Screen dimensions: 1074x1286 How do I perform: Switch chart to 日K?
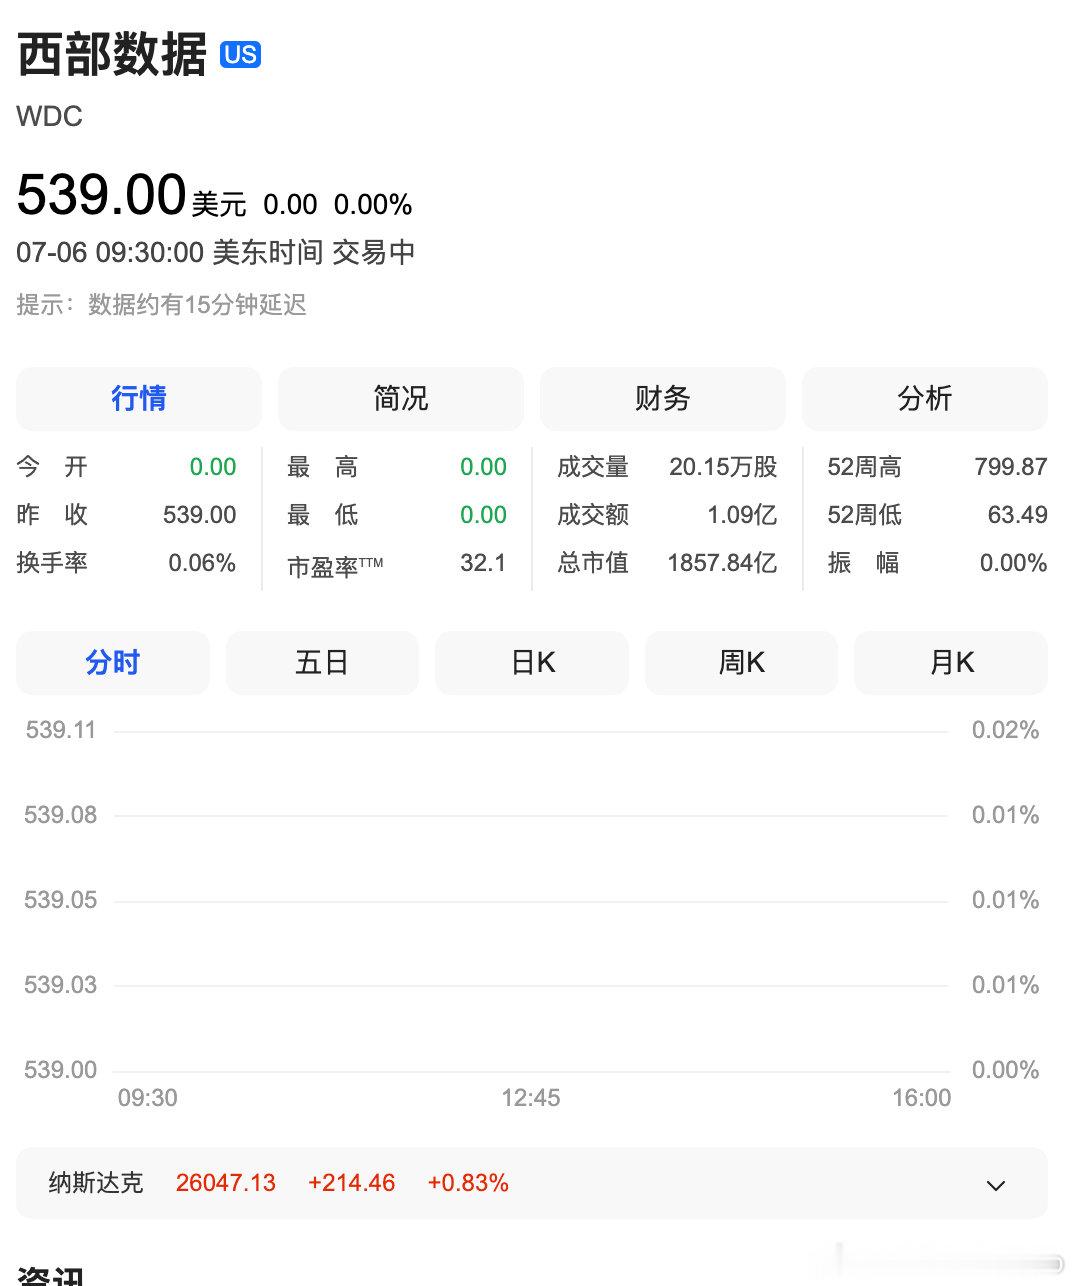point(532,662)
